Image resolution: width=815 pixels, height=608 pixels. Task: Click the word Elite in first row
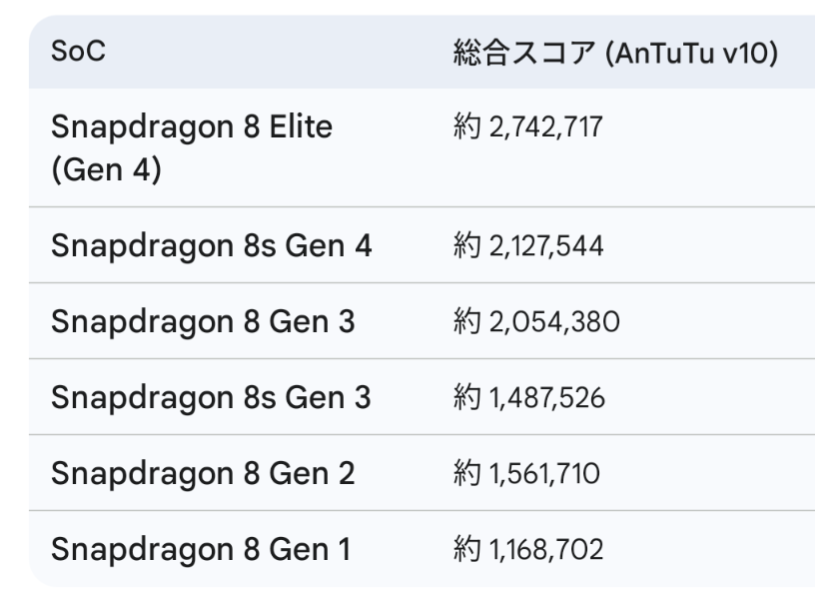tap(301, 126)
